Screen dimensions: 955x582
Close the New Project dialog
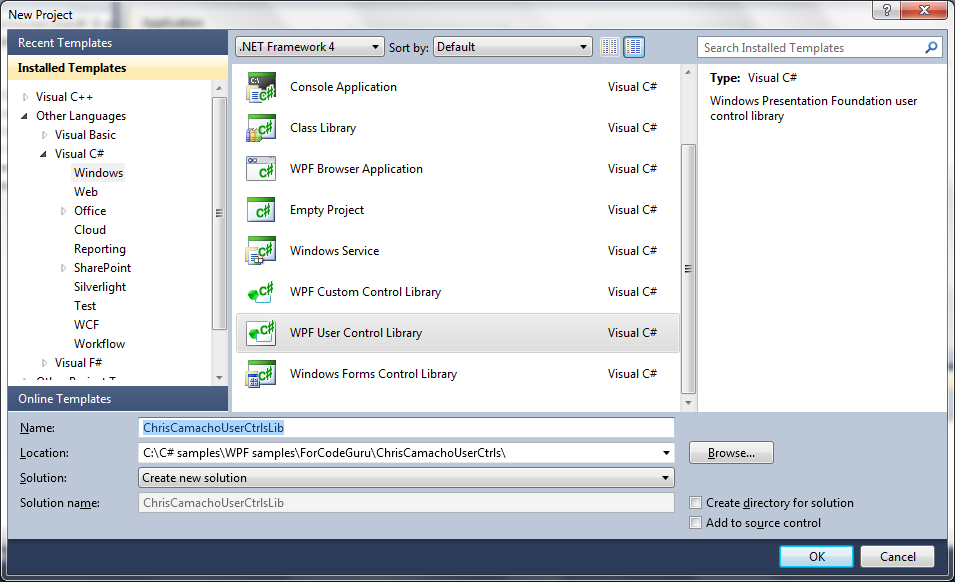click(924, 10)
